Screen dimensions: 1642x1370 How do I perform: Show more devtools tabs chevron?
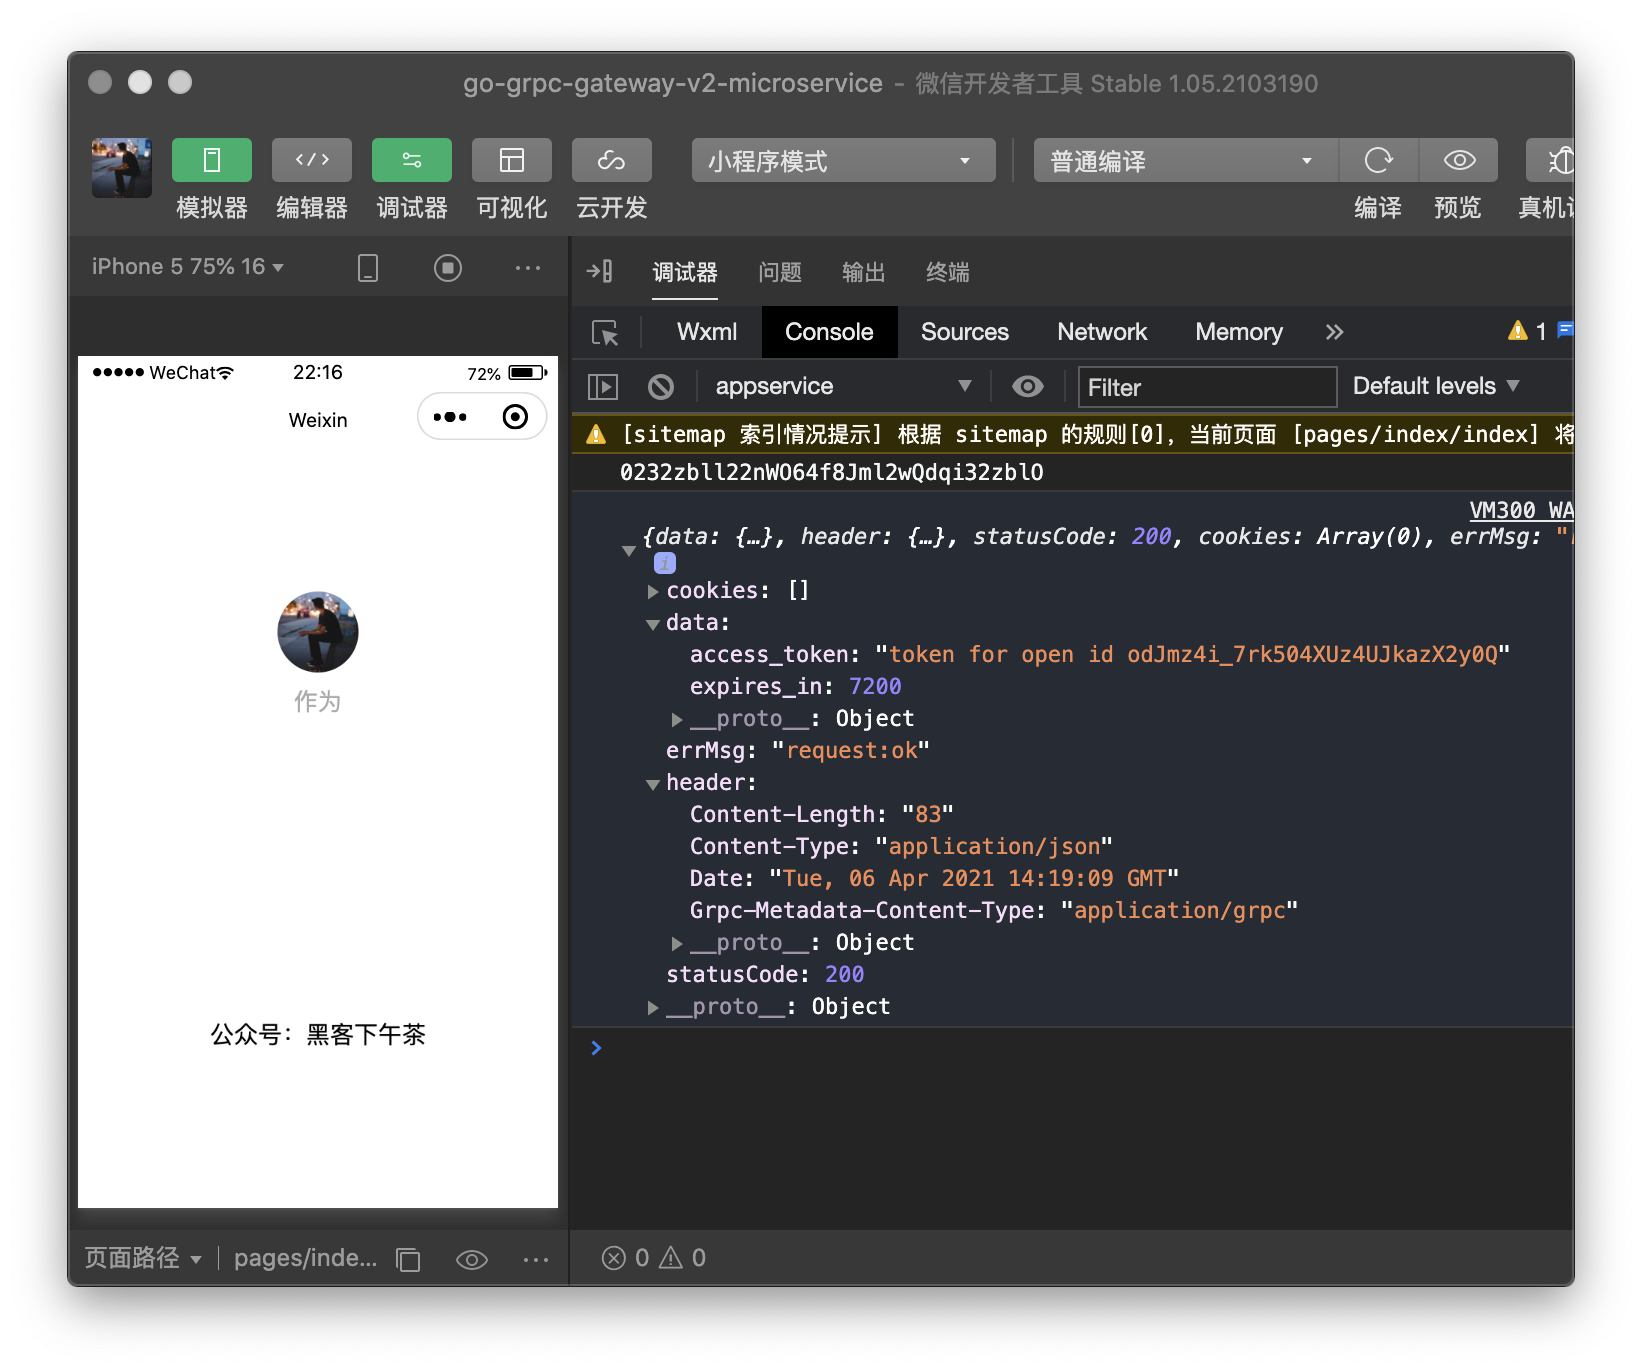pos(1335,332)
